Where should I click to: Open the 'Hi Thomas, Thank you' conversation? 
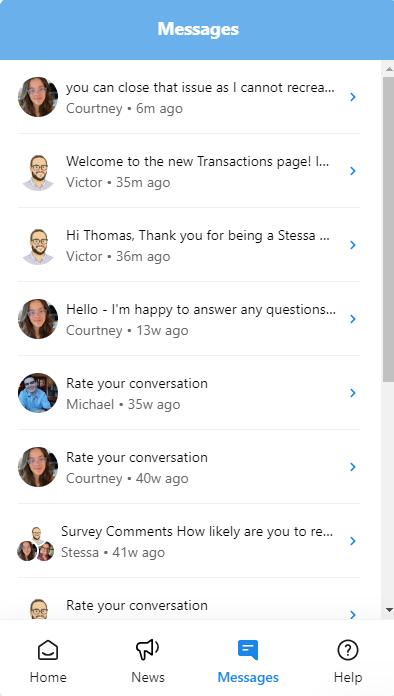coord(189,245)
